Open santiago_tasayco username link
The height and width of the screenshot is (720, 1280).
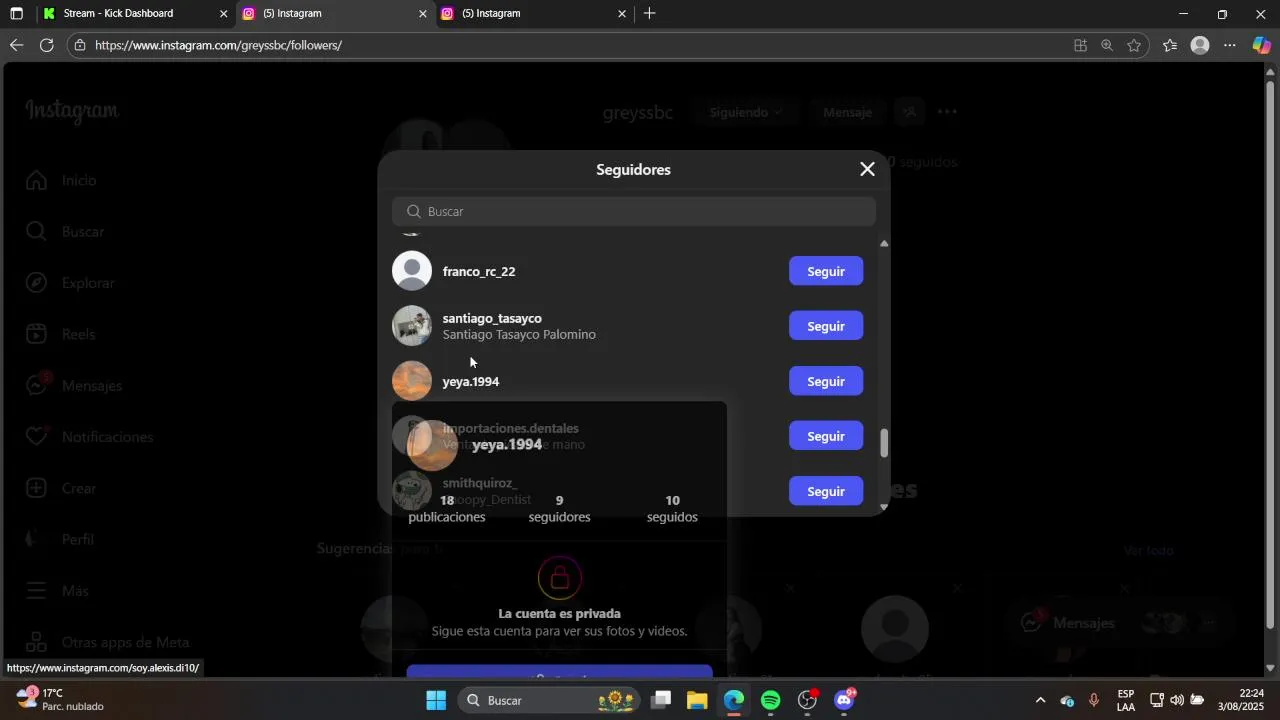point(492,318)
